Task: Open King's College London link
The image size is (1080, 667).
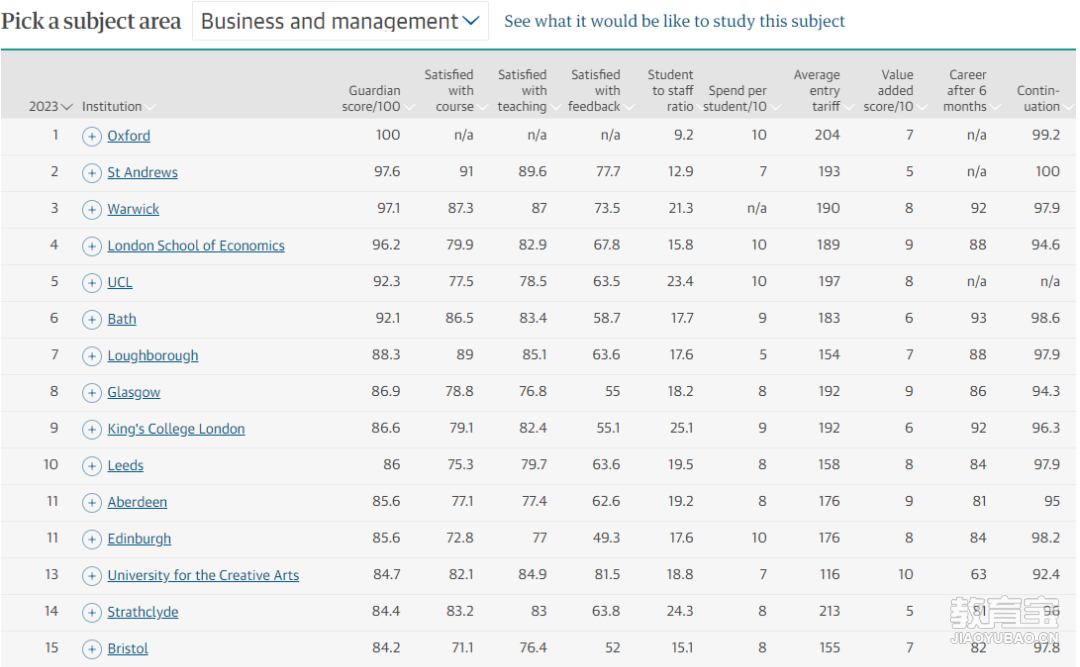Action: point(176,429)
